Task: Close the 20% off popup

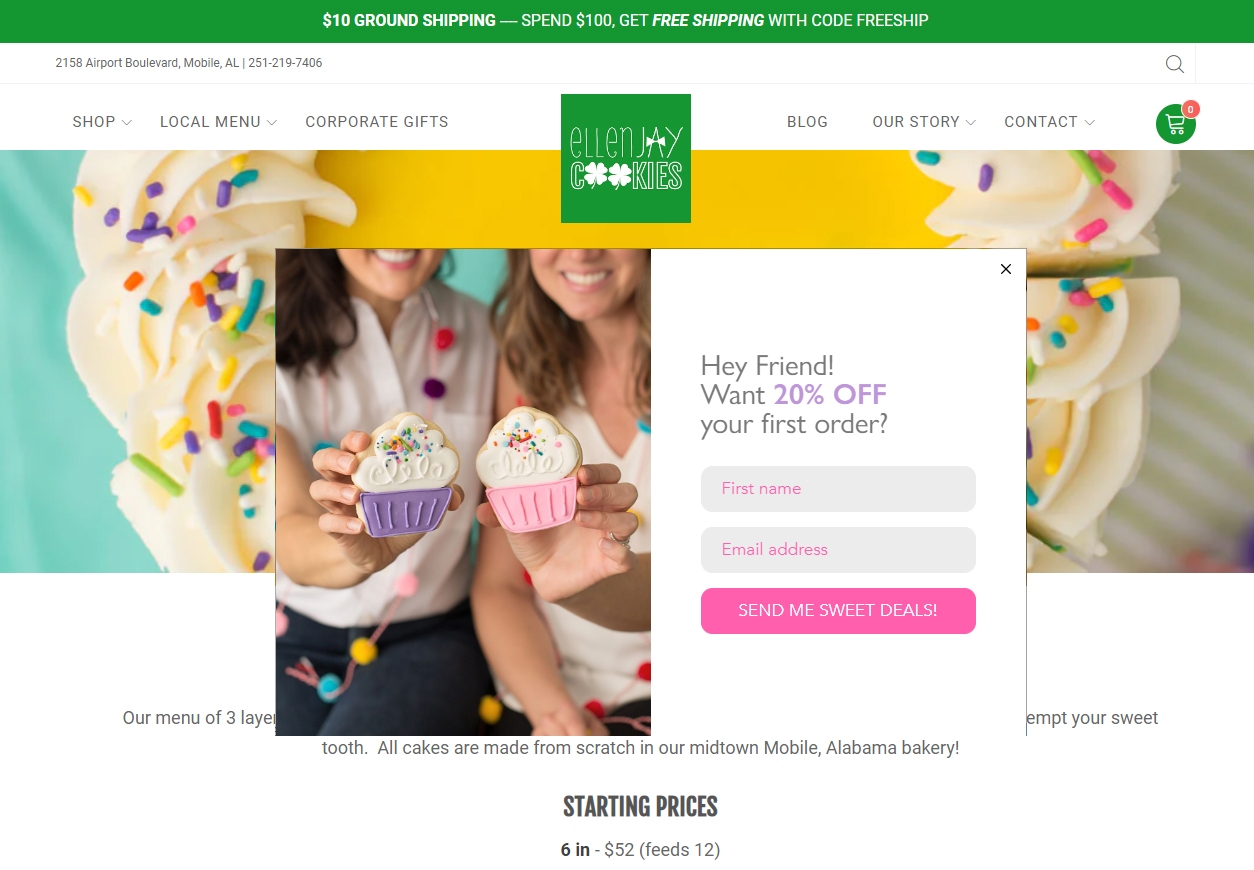Action: tap(1006, 269)
